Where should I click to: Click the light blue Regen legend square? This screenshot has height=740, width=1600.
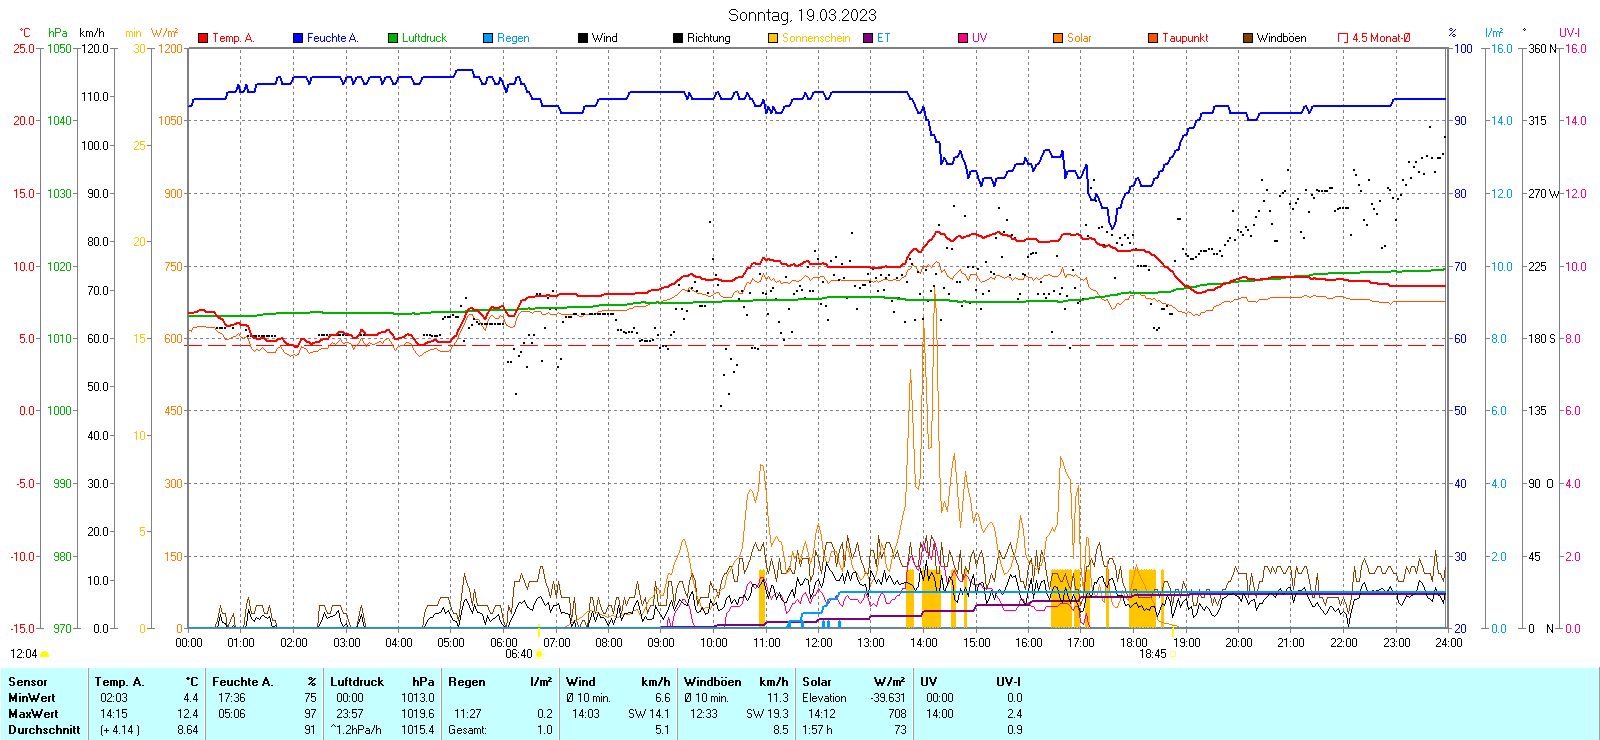coord(488,38)
